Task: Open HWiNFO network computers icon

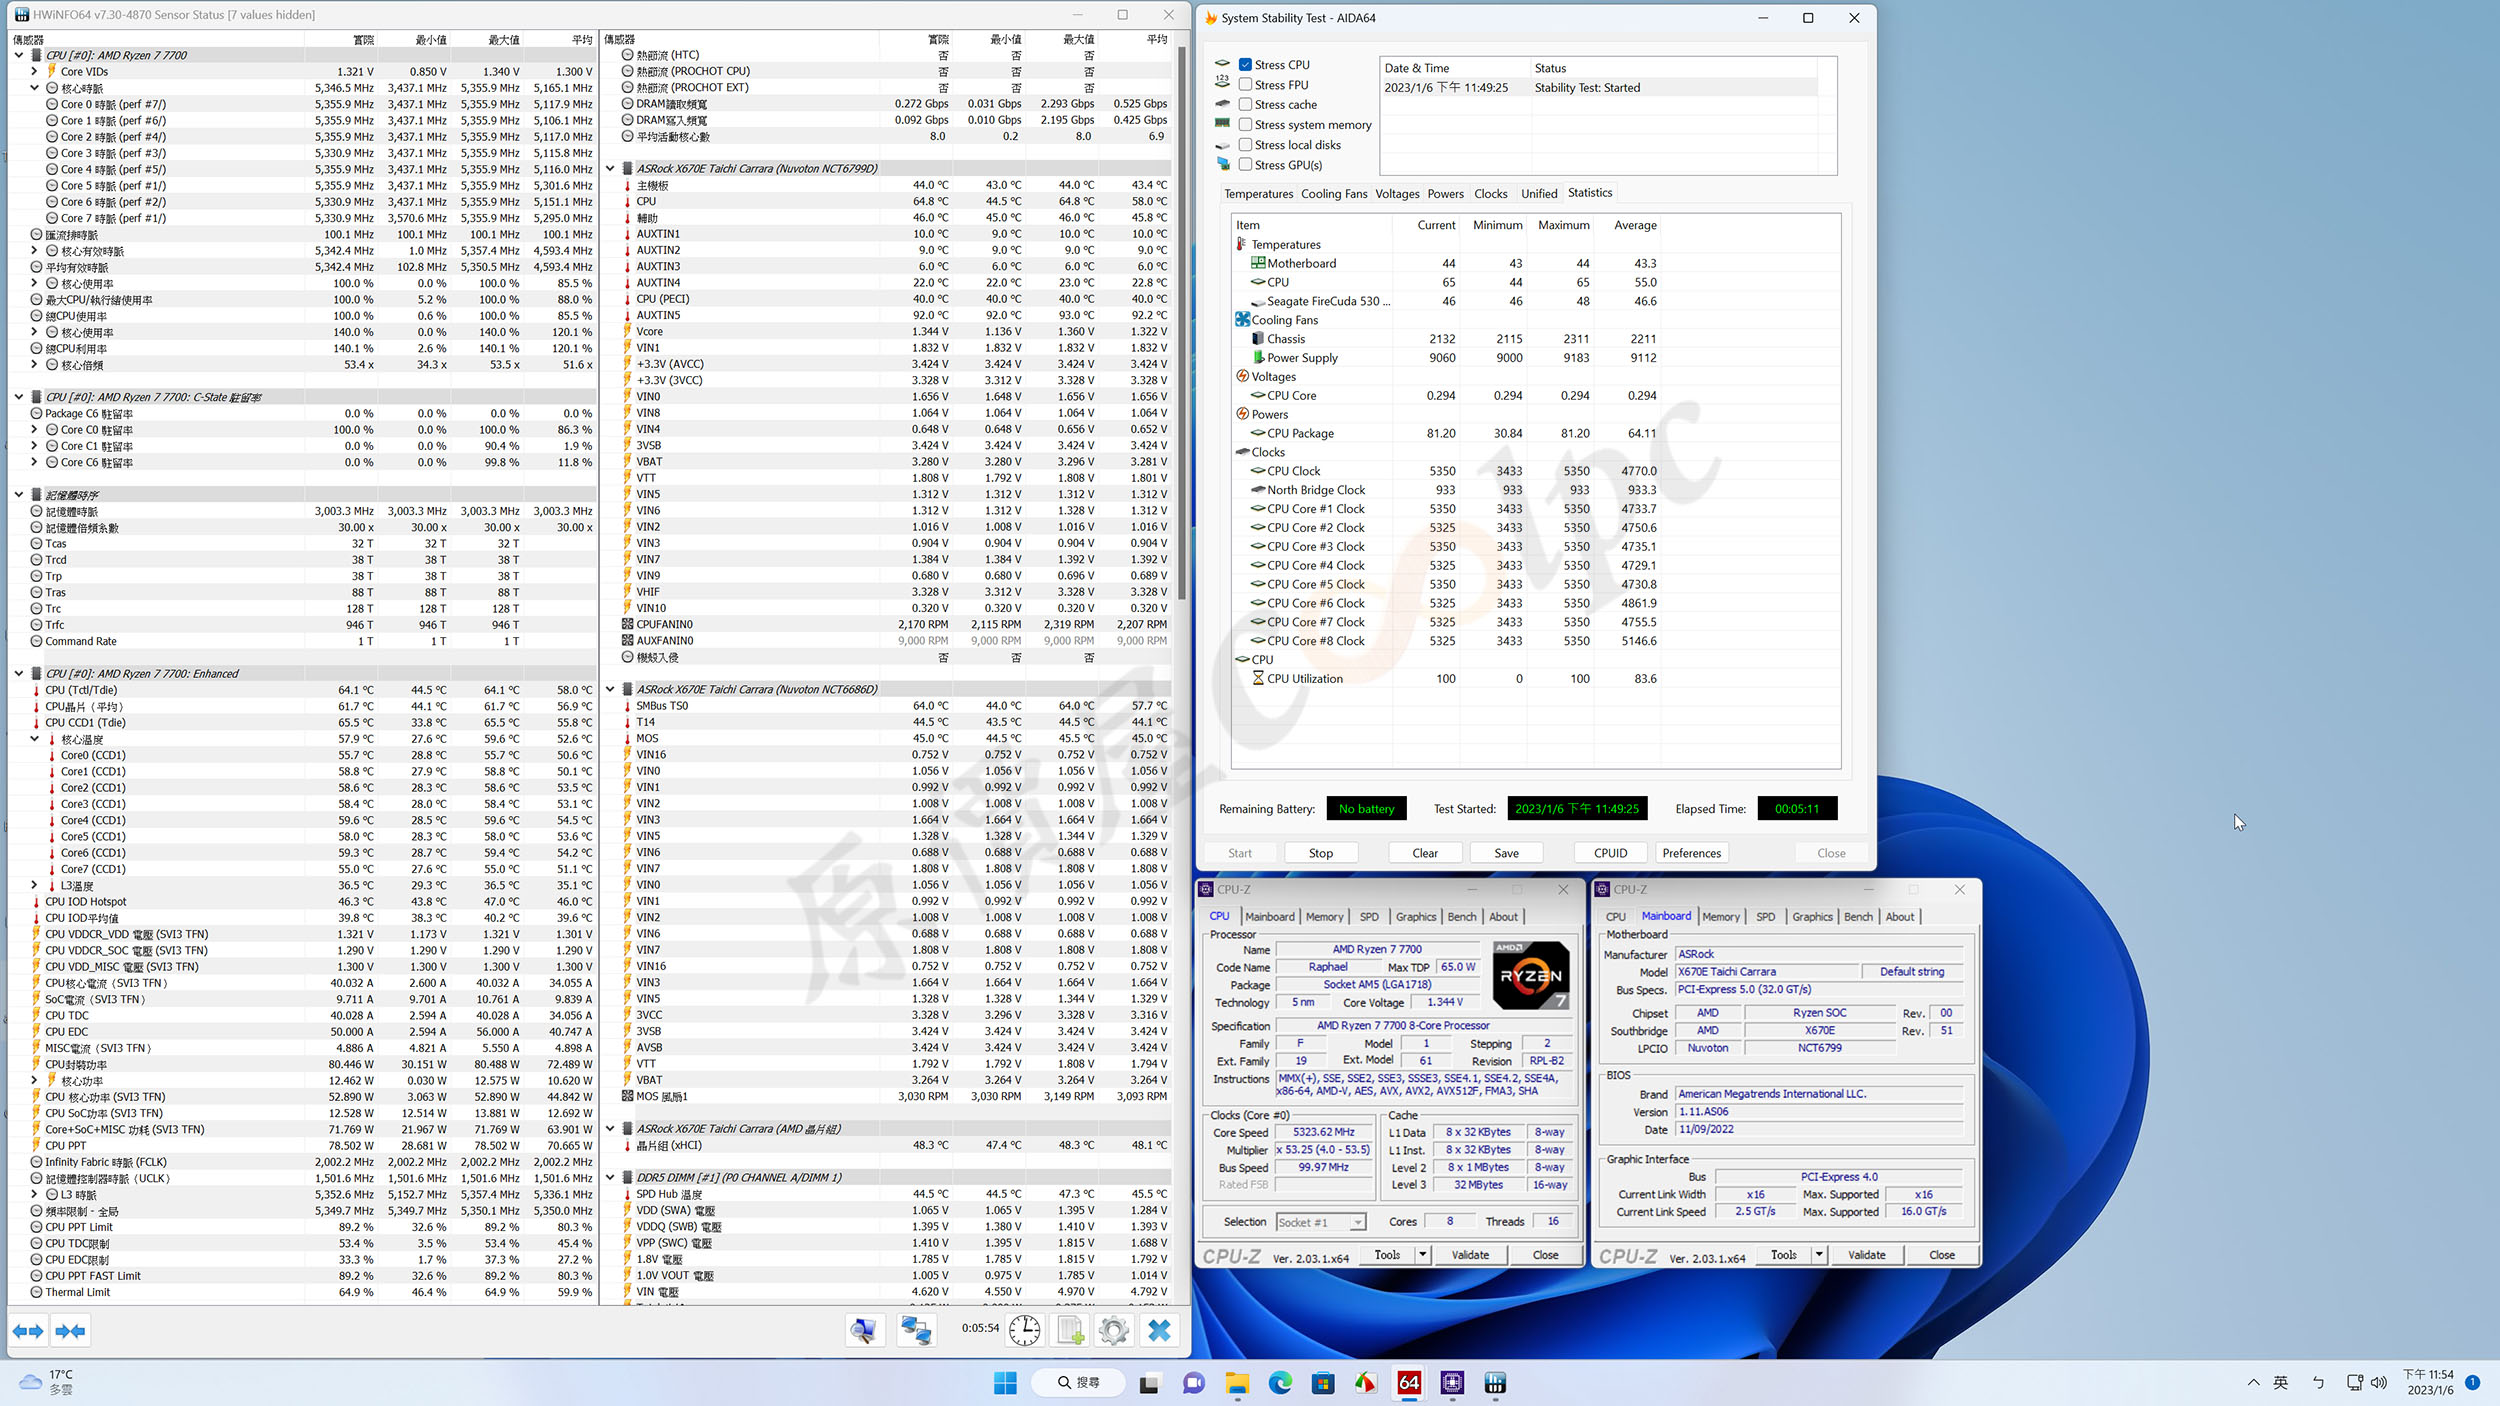Action: (915, 1330)
